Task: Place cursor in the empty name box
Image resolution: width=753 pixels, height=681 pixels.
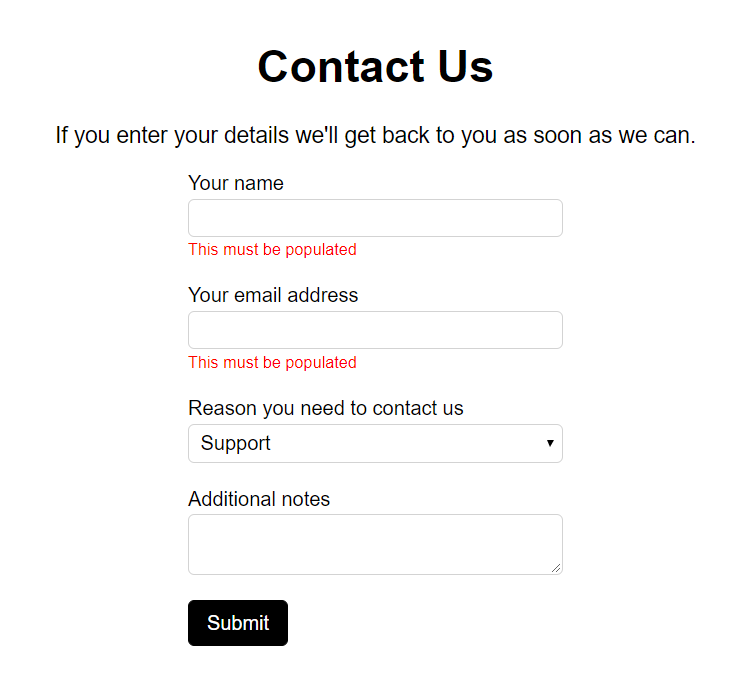Action: pyautogui.click(x=375, y=218)
